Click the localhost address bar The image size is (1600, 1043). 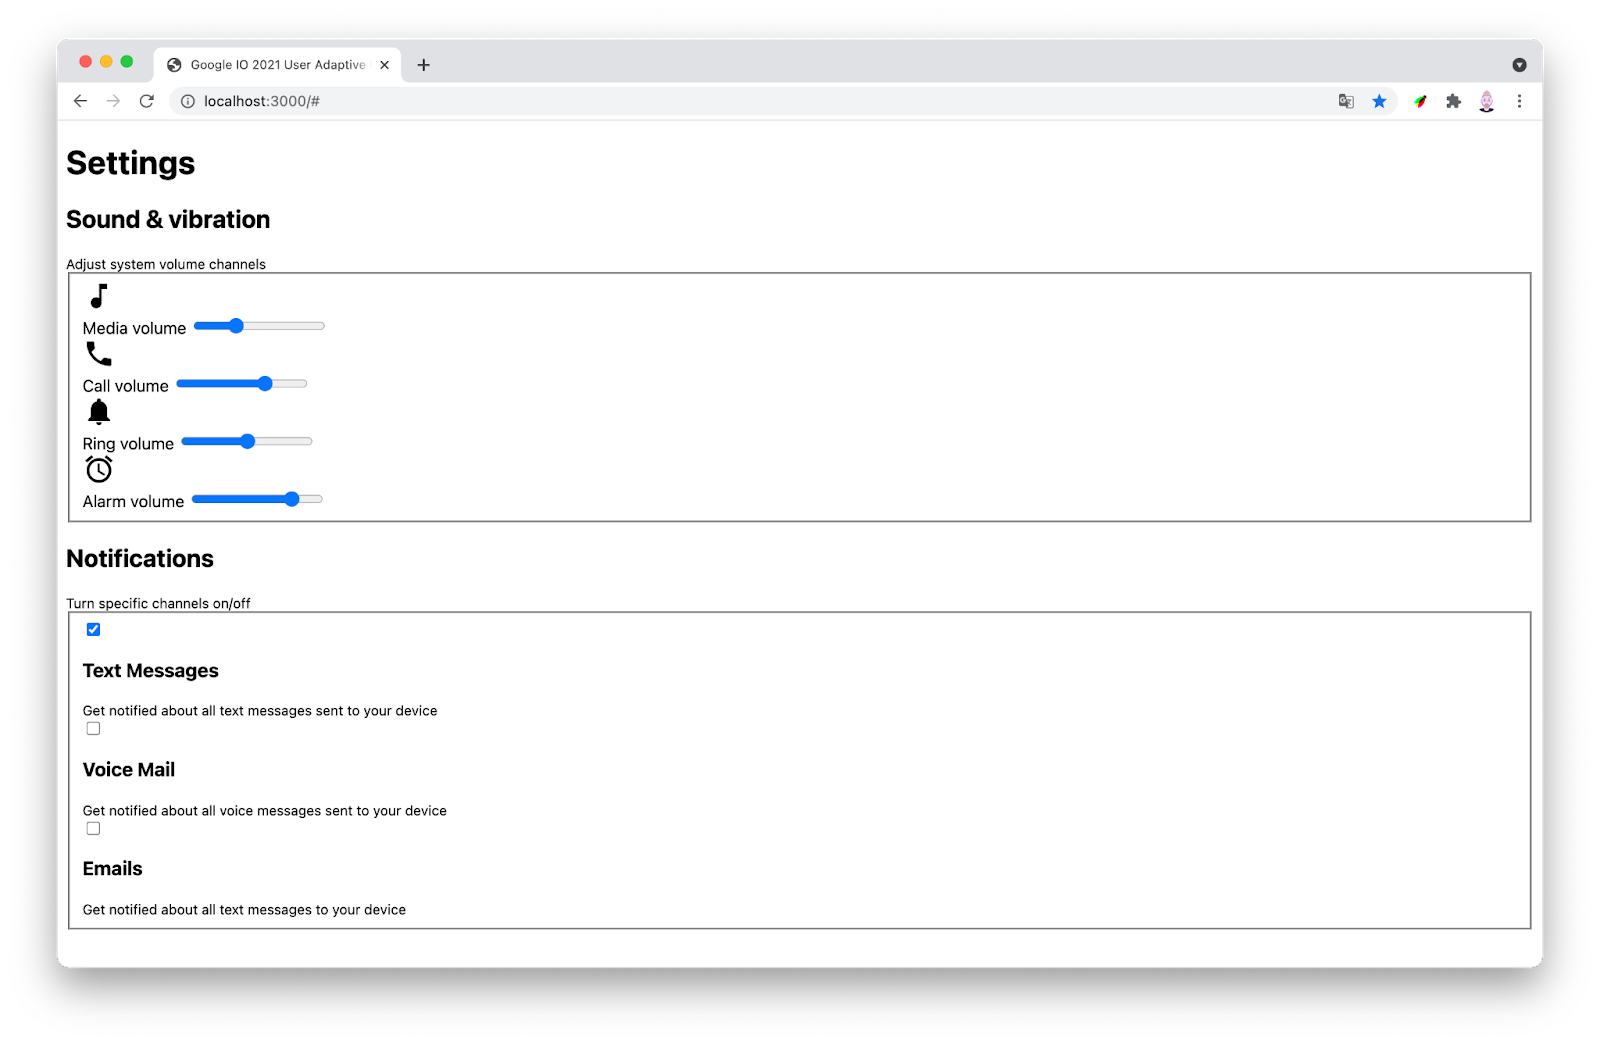[700, 101]
